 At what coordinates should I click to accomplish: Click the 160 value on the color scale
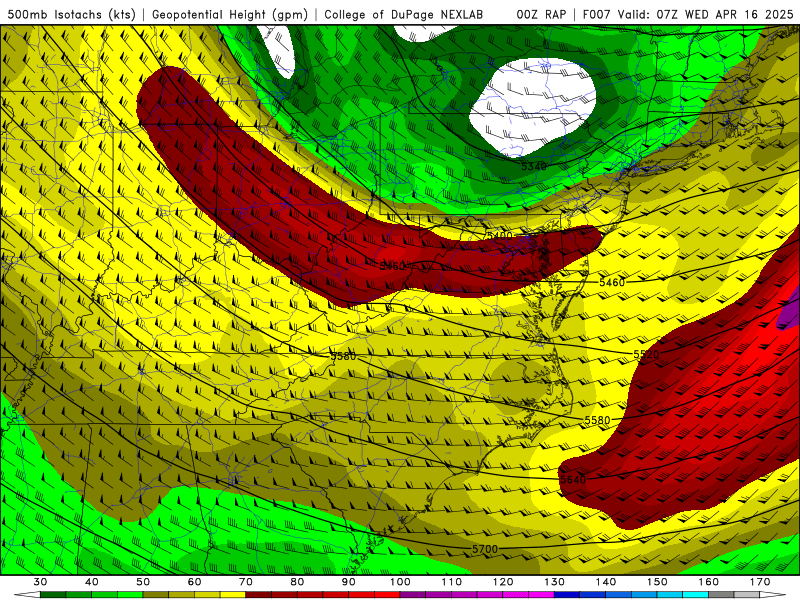point(709,582)
